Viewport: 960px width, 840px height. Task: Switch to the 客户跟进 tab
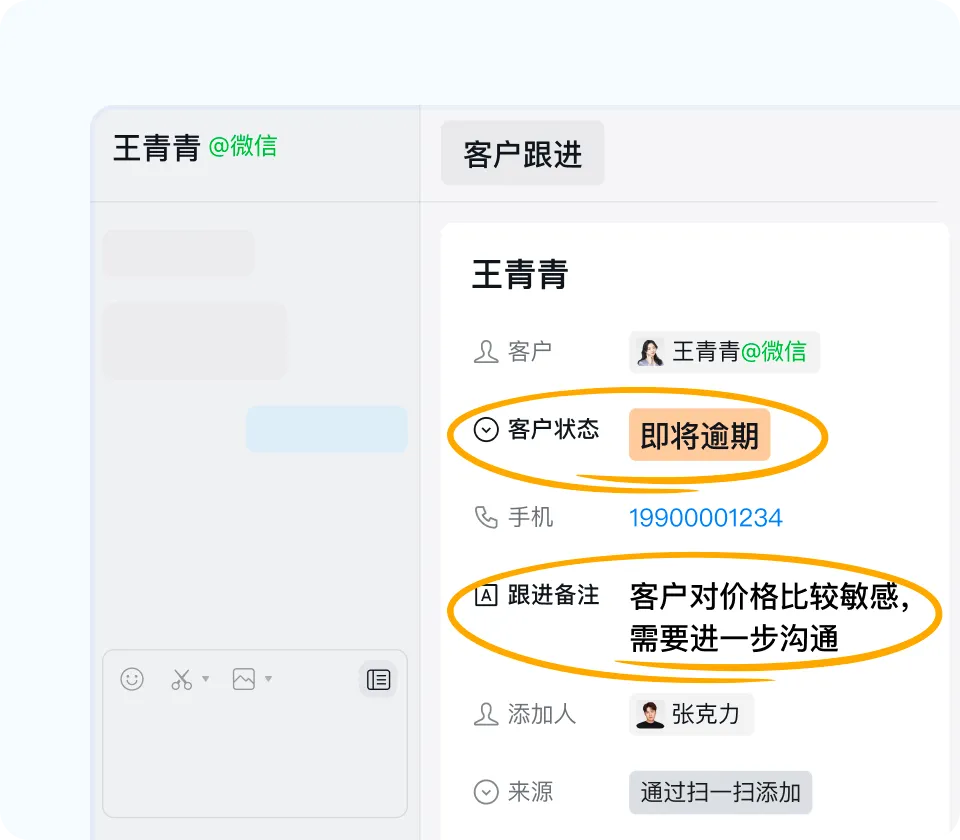[522, 152]
